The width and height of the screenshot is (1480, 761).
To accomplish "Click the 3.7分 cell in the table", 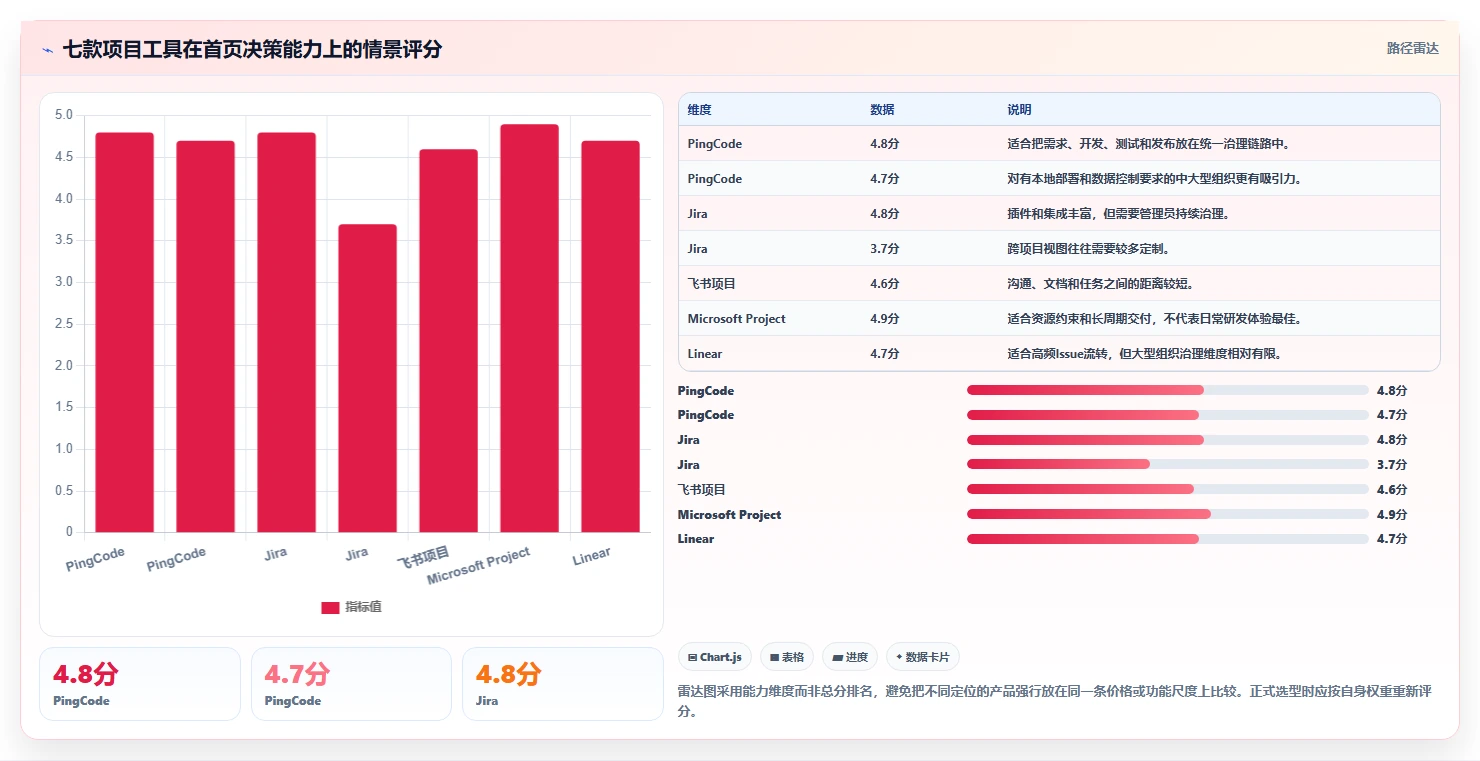I will tap(884, 249).
